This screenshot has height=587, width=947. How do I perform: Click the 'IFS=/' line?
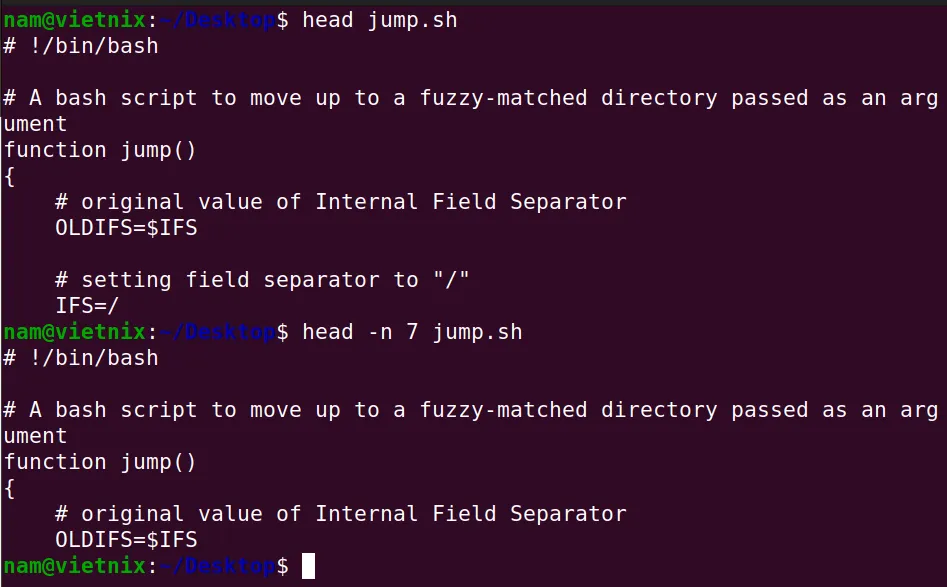tap(87, 306)
